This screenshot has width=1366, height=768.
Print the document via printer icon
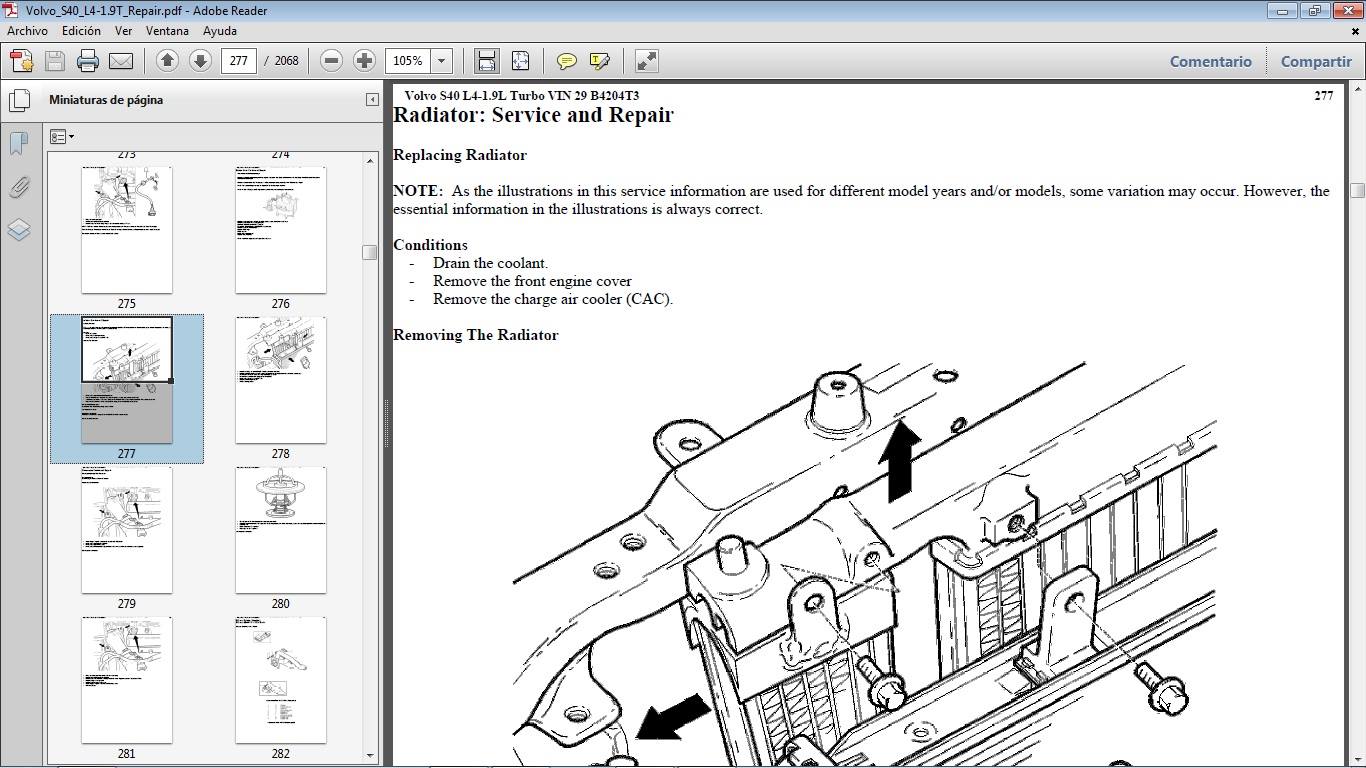(88, 61)
